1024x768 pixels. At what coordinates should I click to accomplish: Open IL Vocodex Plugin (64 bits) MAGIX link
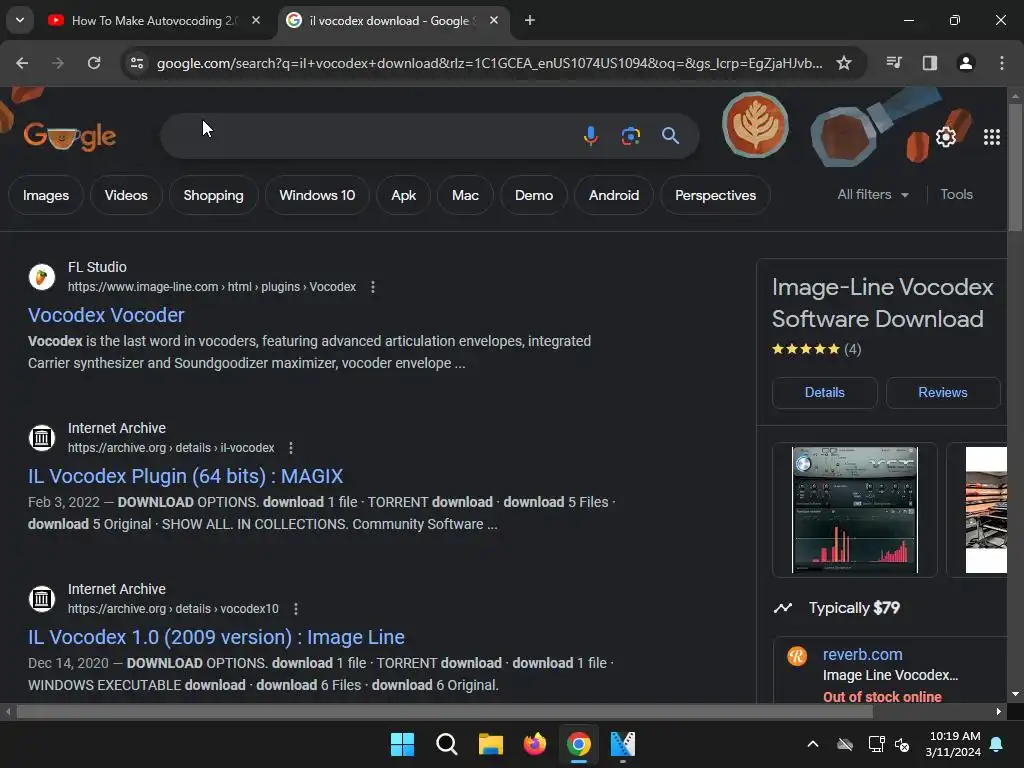(x=185, y=476)
